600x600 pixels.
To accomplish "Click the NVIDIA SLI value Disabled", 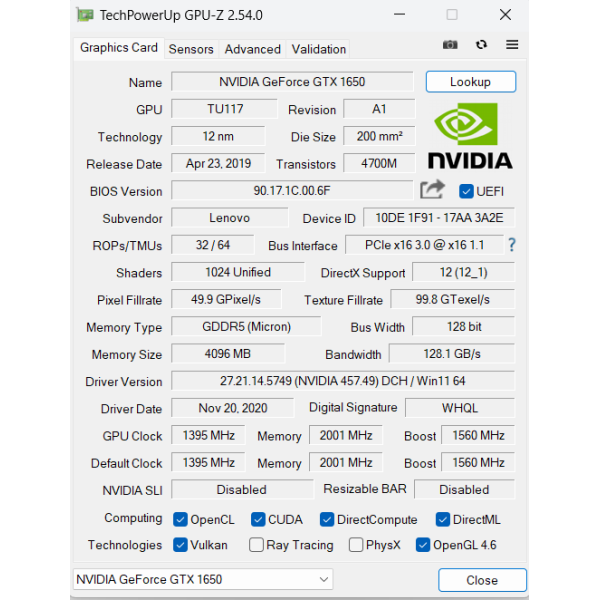I will (x=242, y=489).
